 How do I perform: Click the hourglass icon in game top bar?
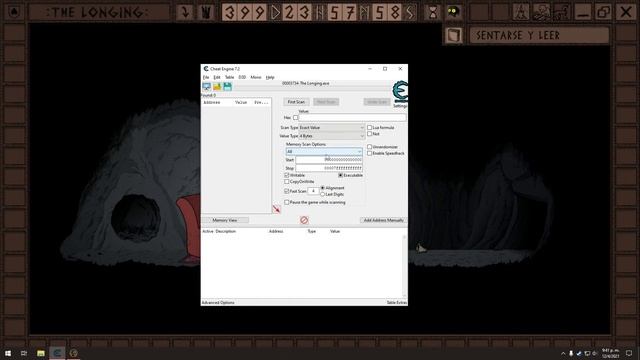[x=433, y=12]
